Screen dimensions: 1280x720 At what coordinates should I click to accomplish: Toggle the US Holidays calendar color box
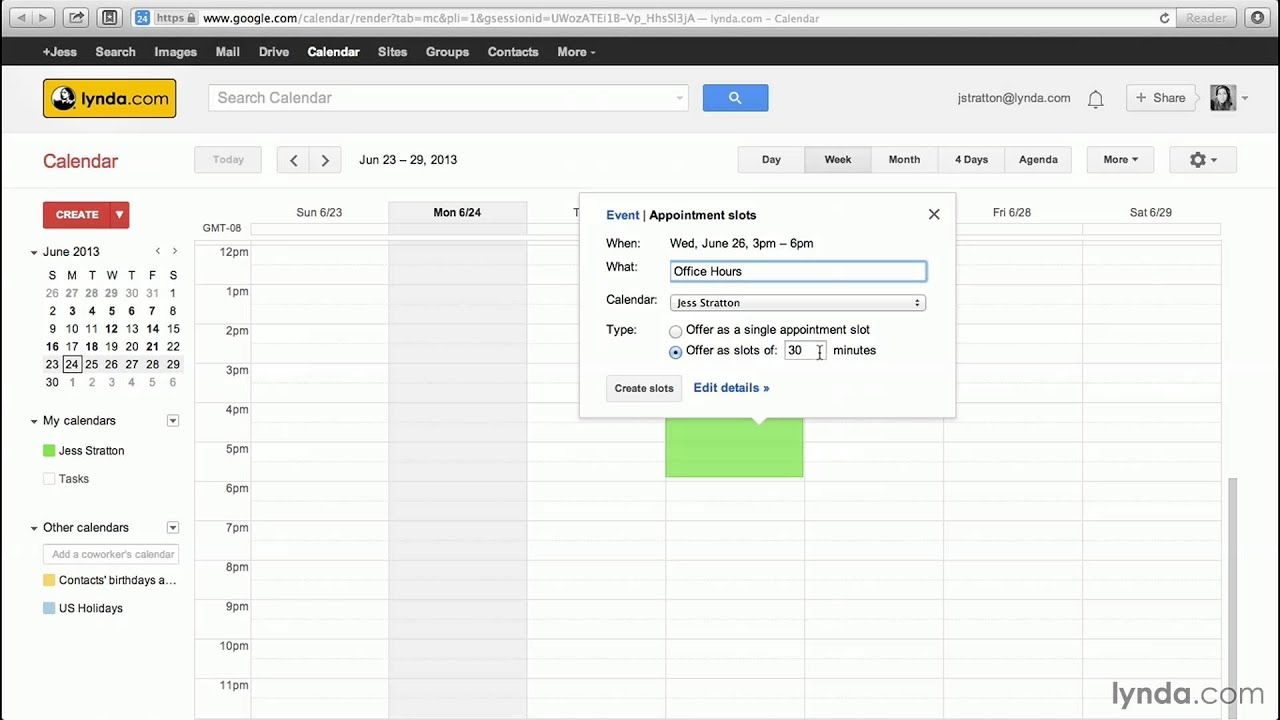pos(49,608)
